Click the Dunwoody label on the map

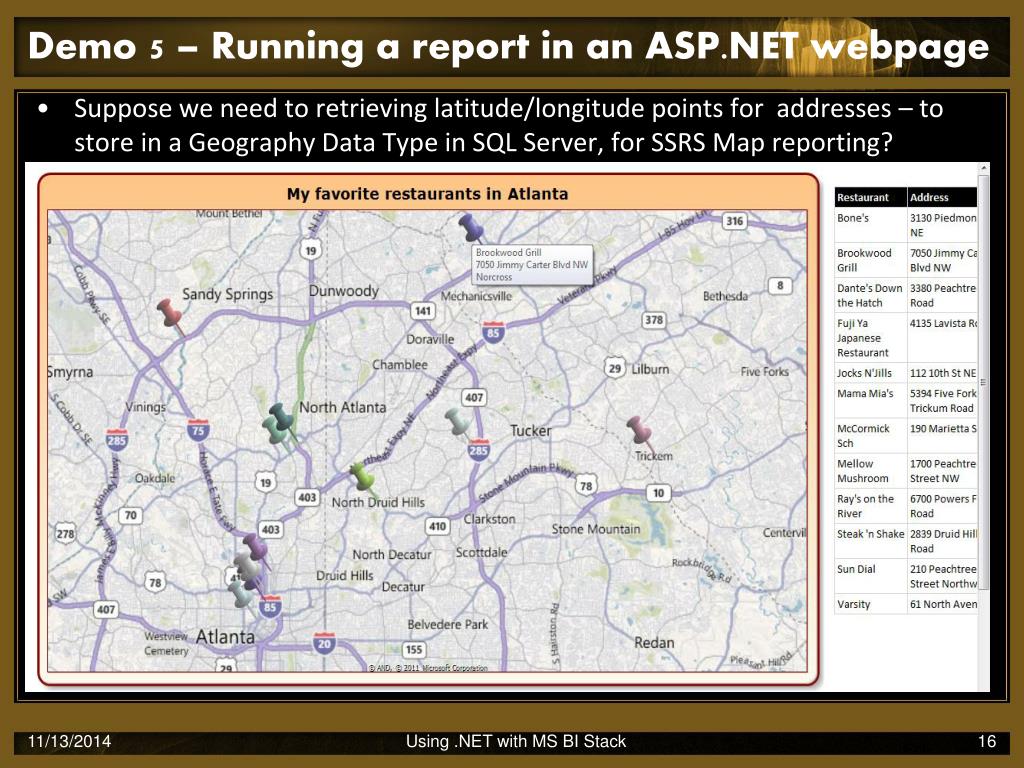tap(344, 291)
